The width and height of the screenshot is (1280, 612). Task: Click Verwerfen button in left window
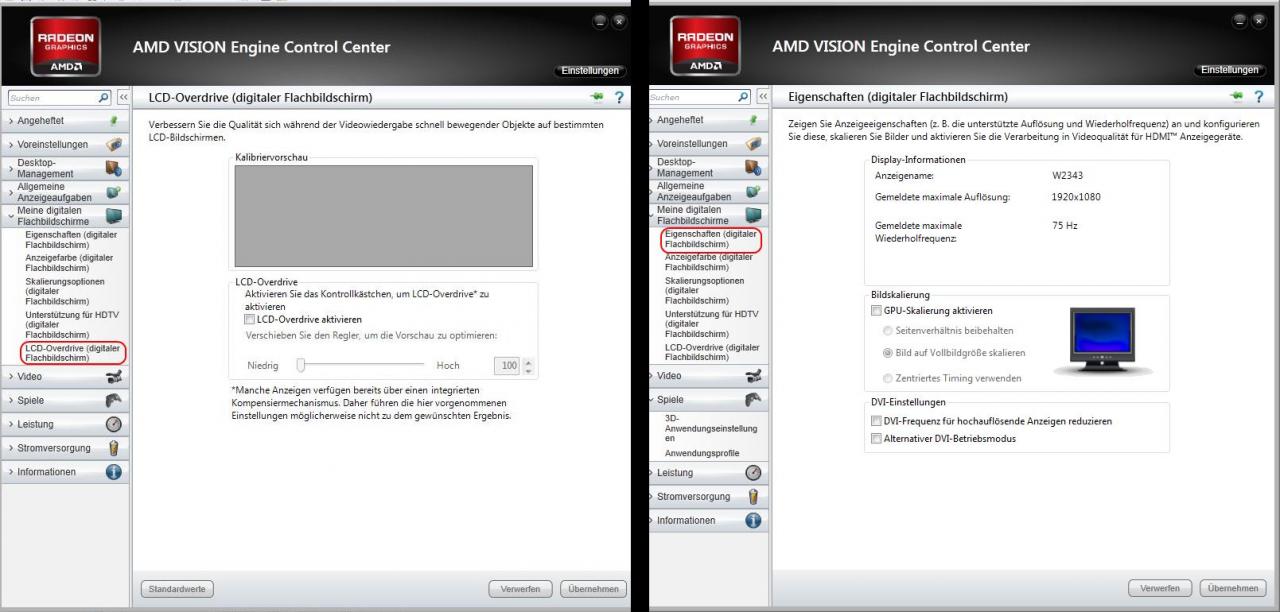pos(520,589)
